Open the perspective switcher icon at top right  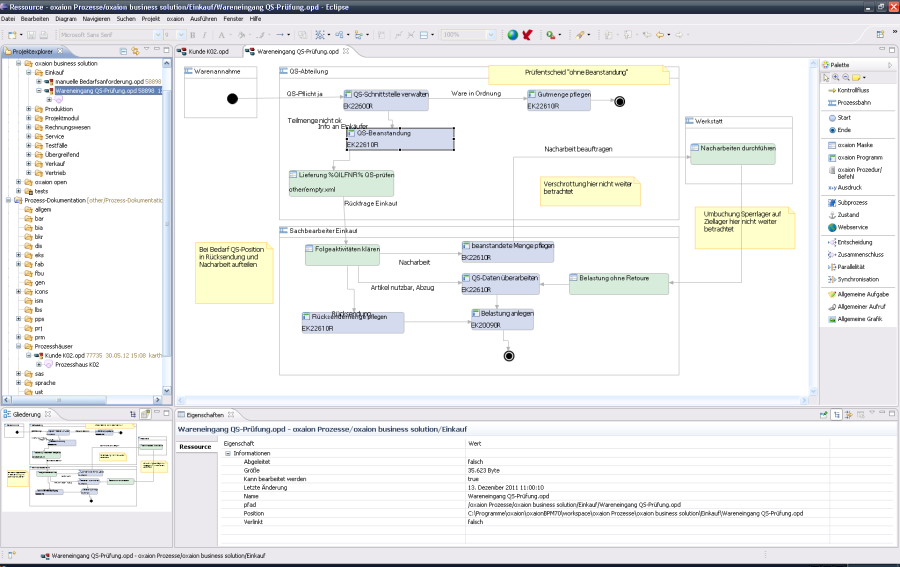pyautogui.click(x=880, y=35)
